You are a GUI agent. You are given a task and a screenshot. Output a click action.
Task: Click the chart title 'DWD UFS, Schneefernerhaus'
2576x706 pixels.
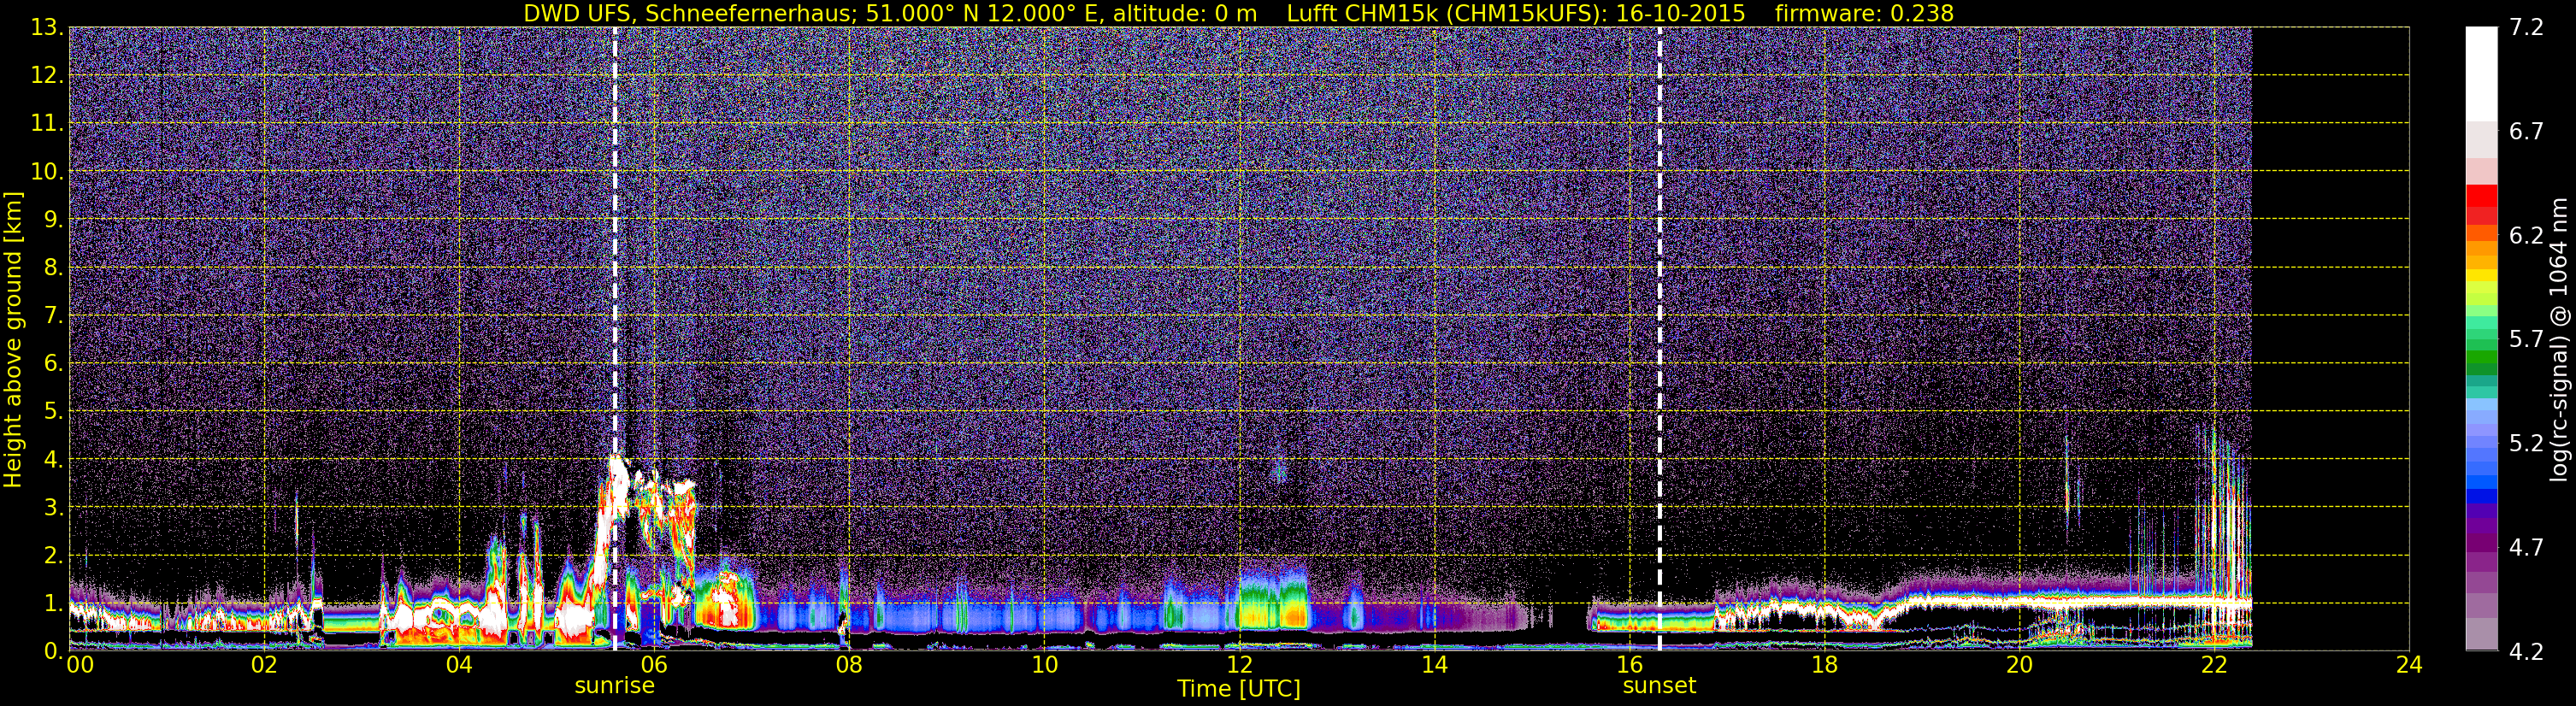coord(691,13)
